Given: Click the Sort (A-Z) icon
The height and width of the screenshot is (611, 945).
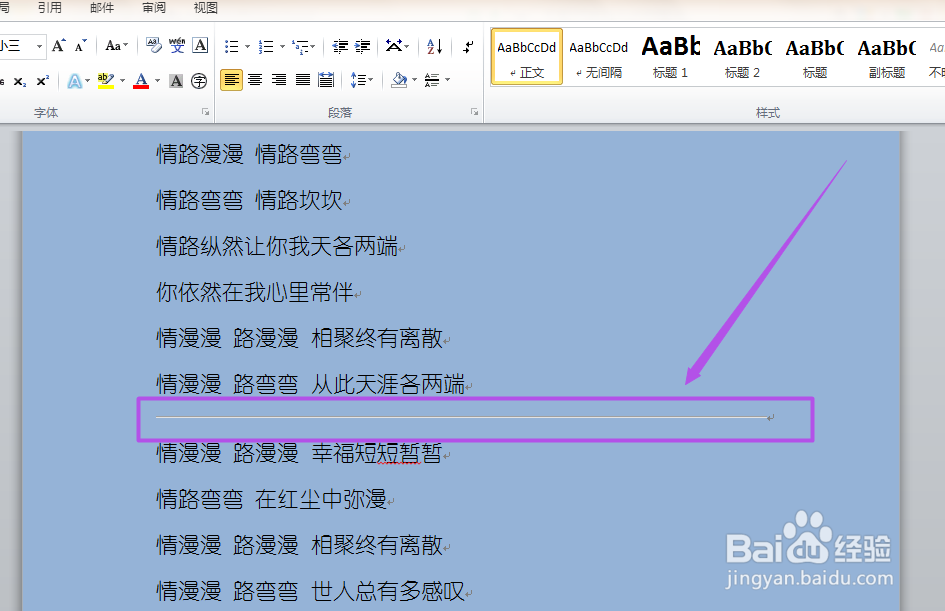Looking at the screenshot, I should tap(432, 45).
